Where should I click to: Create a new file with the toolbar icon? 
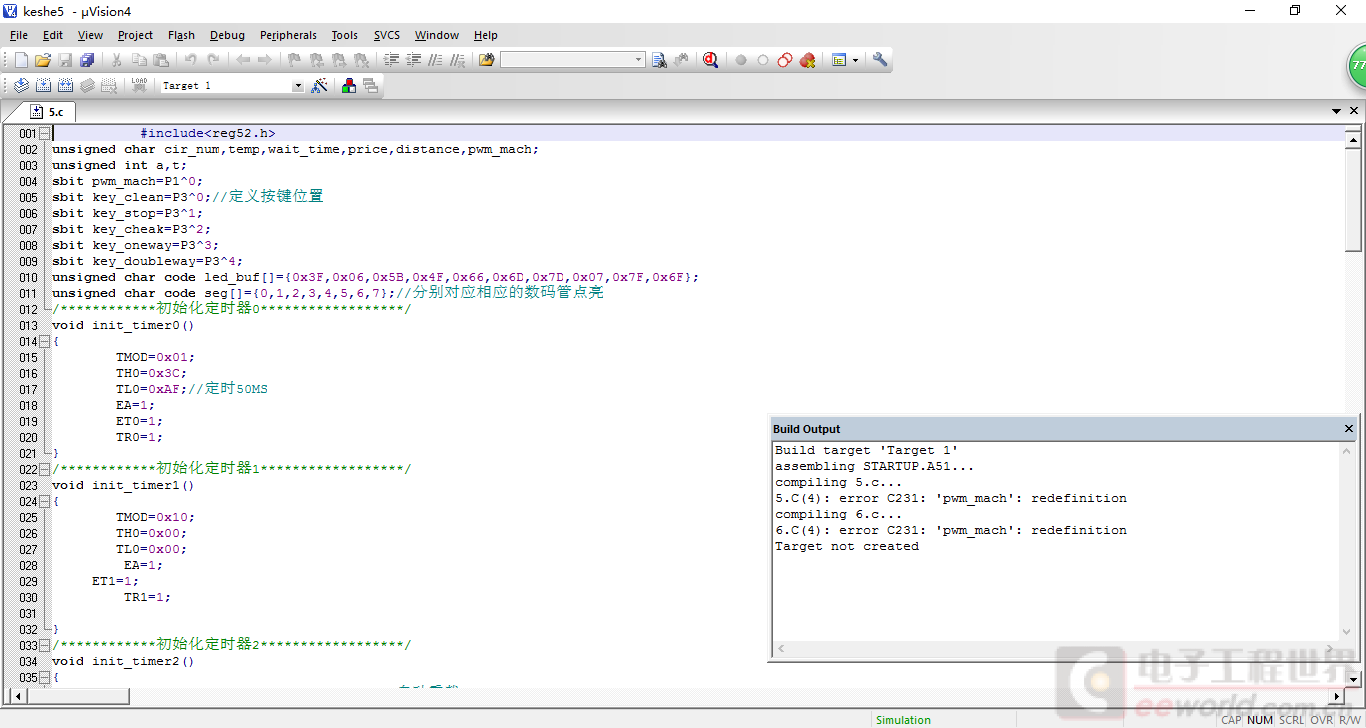21,60
